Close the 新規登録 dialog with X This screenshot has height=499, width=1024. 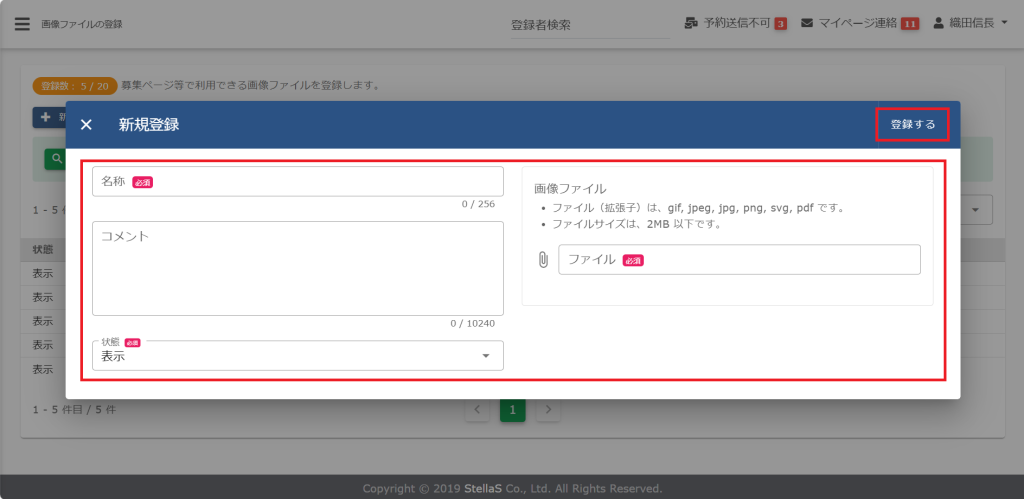click(x=86, y=125)
